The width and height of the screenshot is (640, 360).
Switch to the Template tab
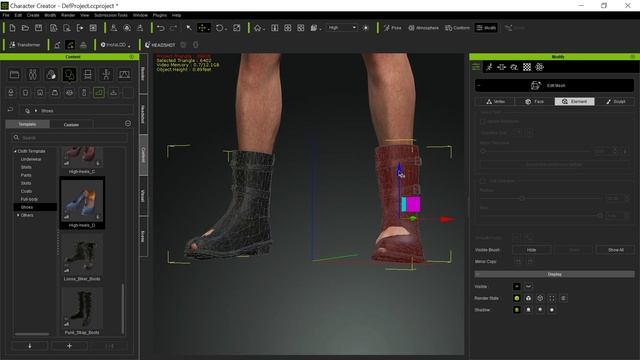pos(27,124)
